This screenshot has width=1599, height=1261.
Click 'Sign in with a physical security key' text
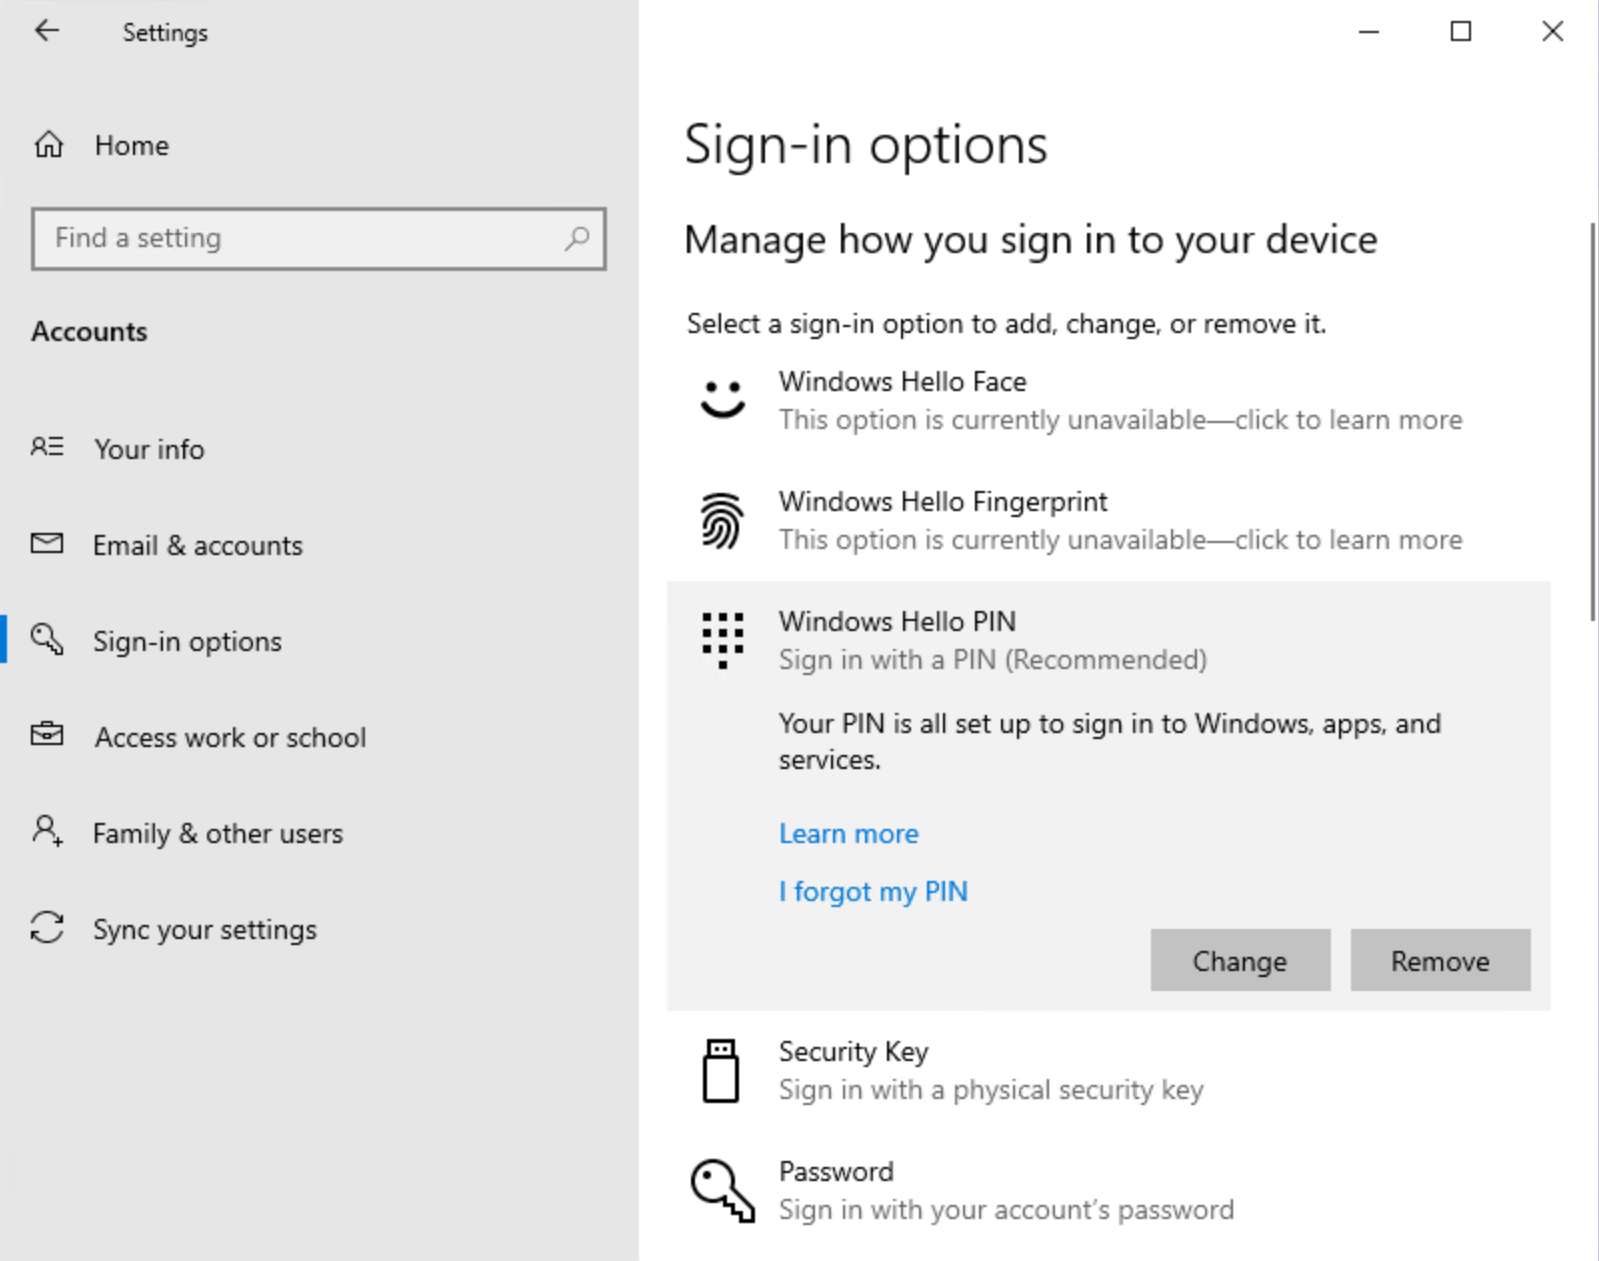[991, 1089]
